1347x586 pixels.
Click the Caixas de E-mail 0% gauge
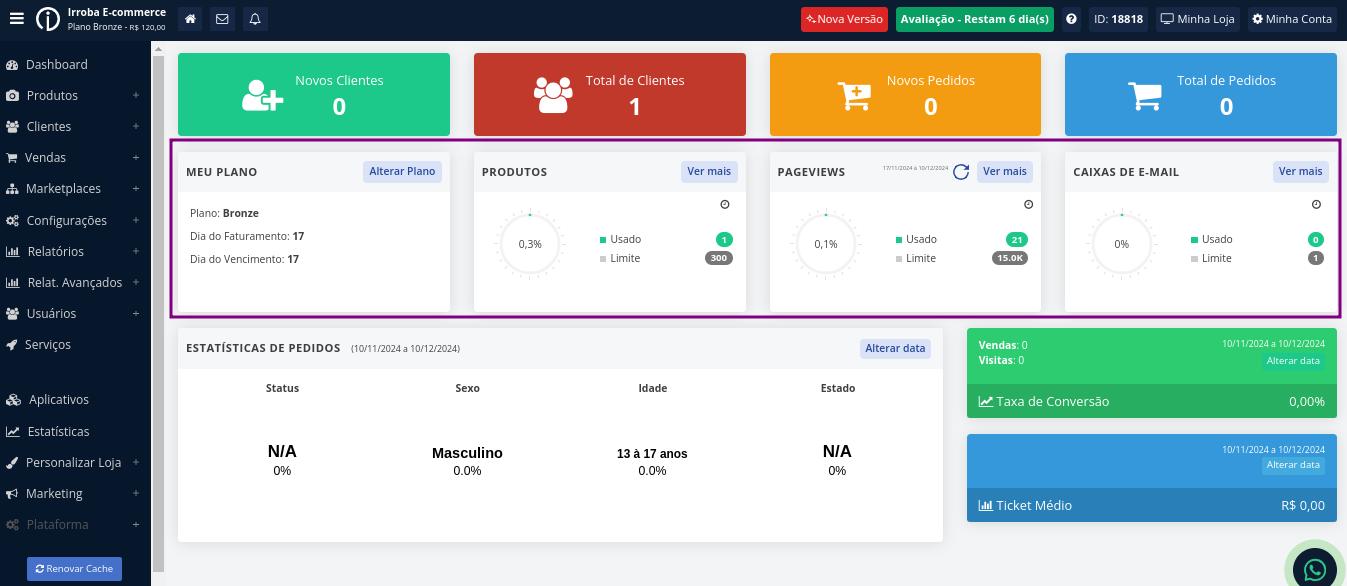coord(1122,244)
